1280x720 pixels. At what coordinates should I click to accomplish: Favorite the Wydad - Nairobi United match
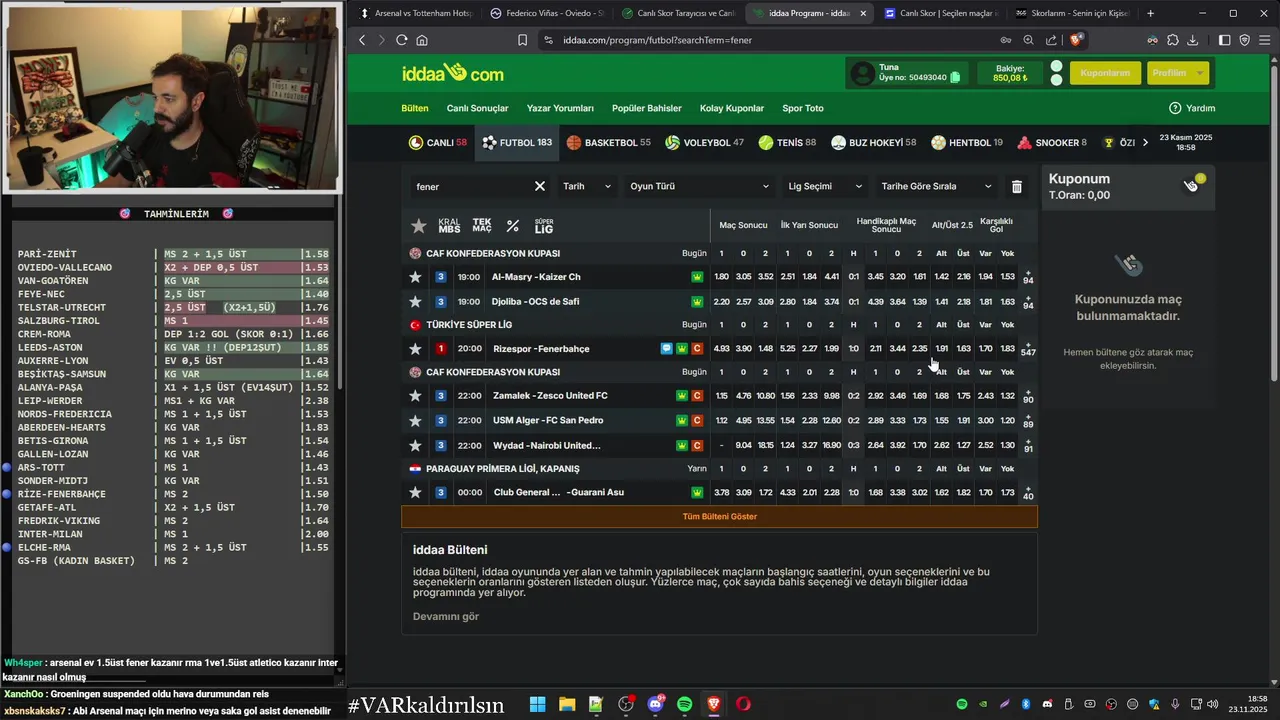(x=415, y=446)
